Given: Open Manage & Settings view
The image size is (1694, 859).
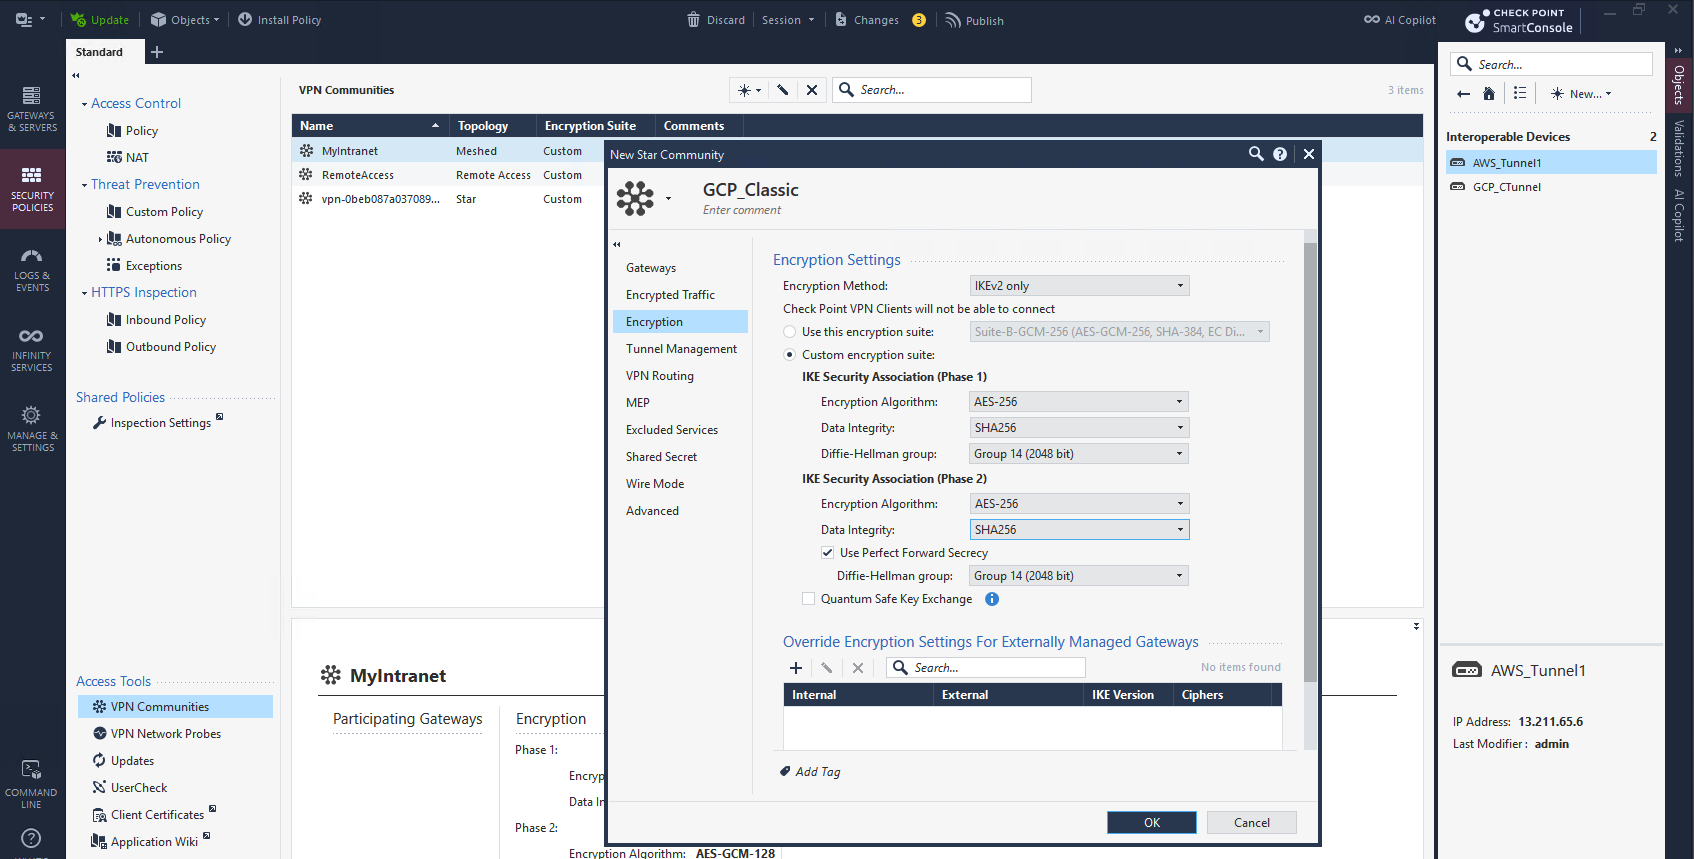Looking at the screenshot, I should pyautogui.click(x=32, y=429).
